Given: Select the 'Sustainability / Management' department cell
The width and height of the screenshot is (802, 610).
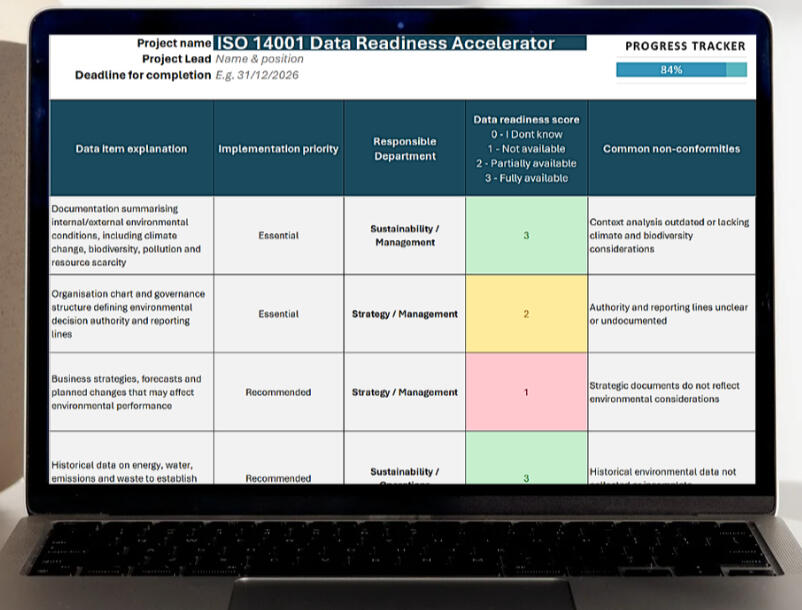Looking at the screenshot, I should [405, 235].
